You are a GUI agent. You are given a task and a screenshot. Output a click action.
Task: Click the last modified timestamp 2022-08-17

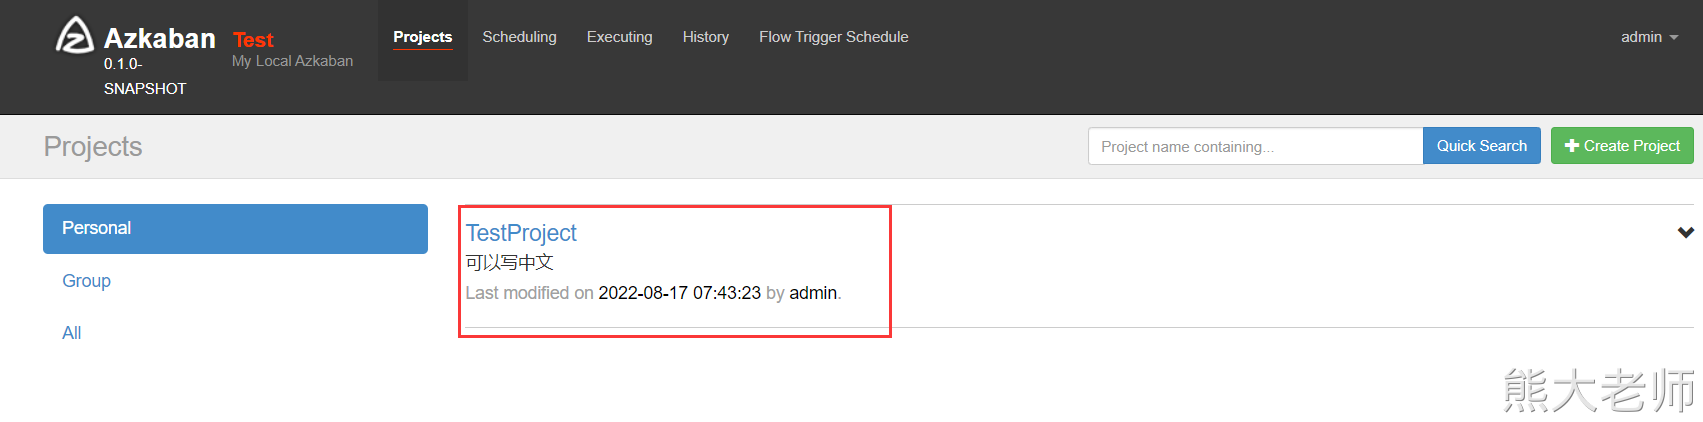tap(679, 293)
